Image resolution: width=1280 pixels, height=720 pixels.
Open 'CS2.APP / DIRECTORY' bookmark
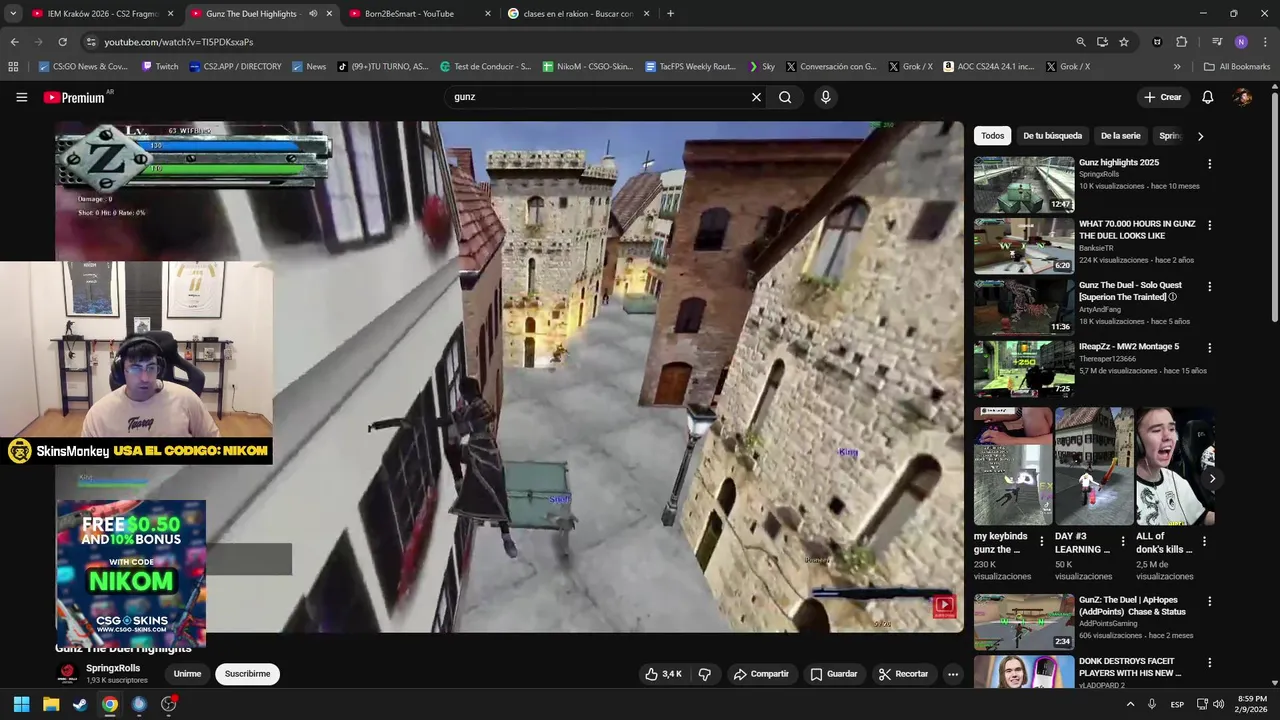[235, 67]
